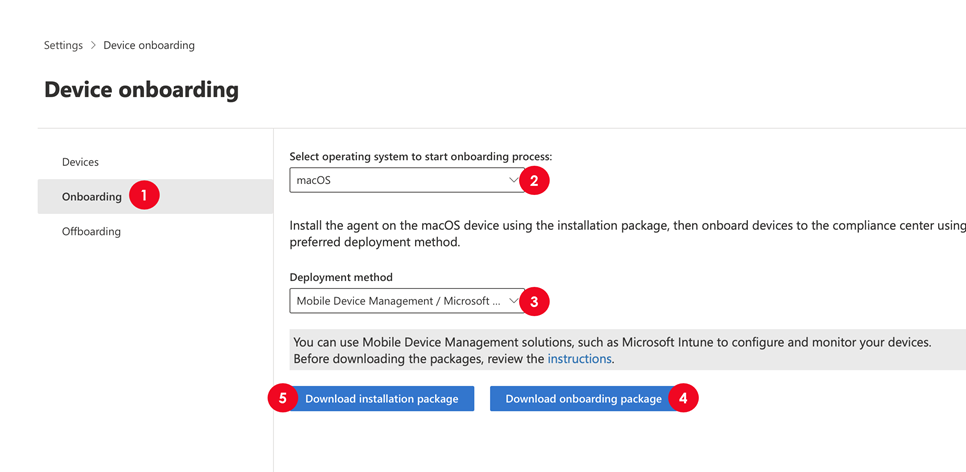Image resolution: width=966 pixels, height=472 pixels.
Task: Click Download onboarding package button
Action: [x=583, y=399]
